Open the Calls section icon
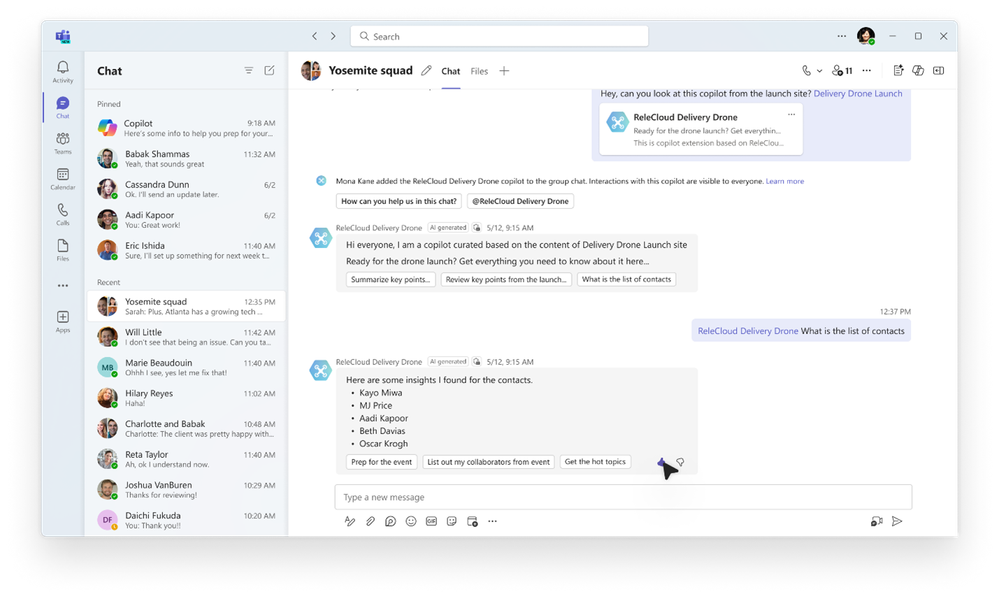The width and height of the screenshot is (999, 598). coord(62,214)
